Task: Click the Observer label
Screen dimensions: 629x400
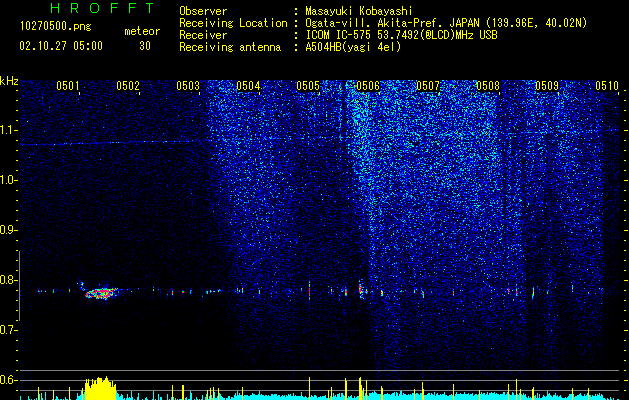Action: pos(203,11)
